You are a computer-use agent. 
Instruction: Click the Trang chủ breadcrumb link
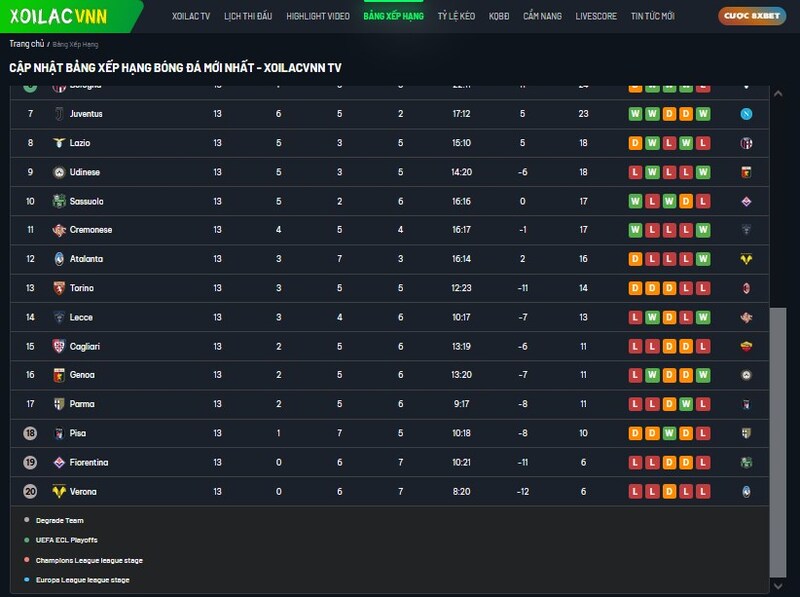click(x=26, y=45)
